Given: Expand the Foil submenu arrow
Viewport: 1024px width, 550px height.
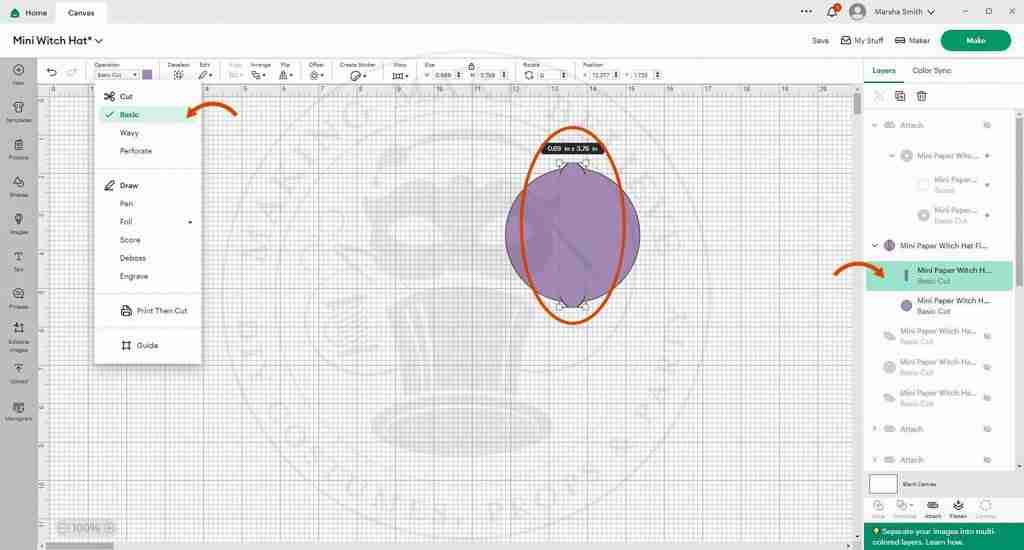Looking at the screenshot, I should [190, 222].
